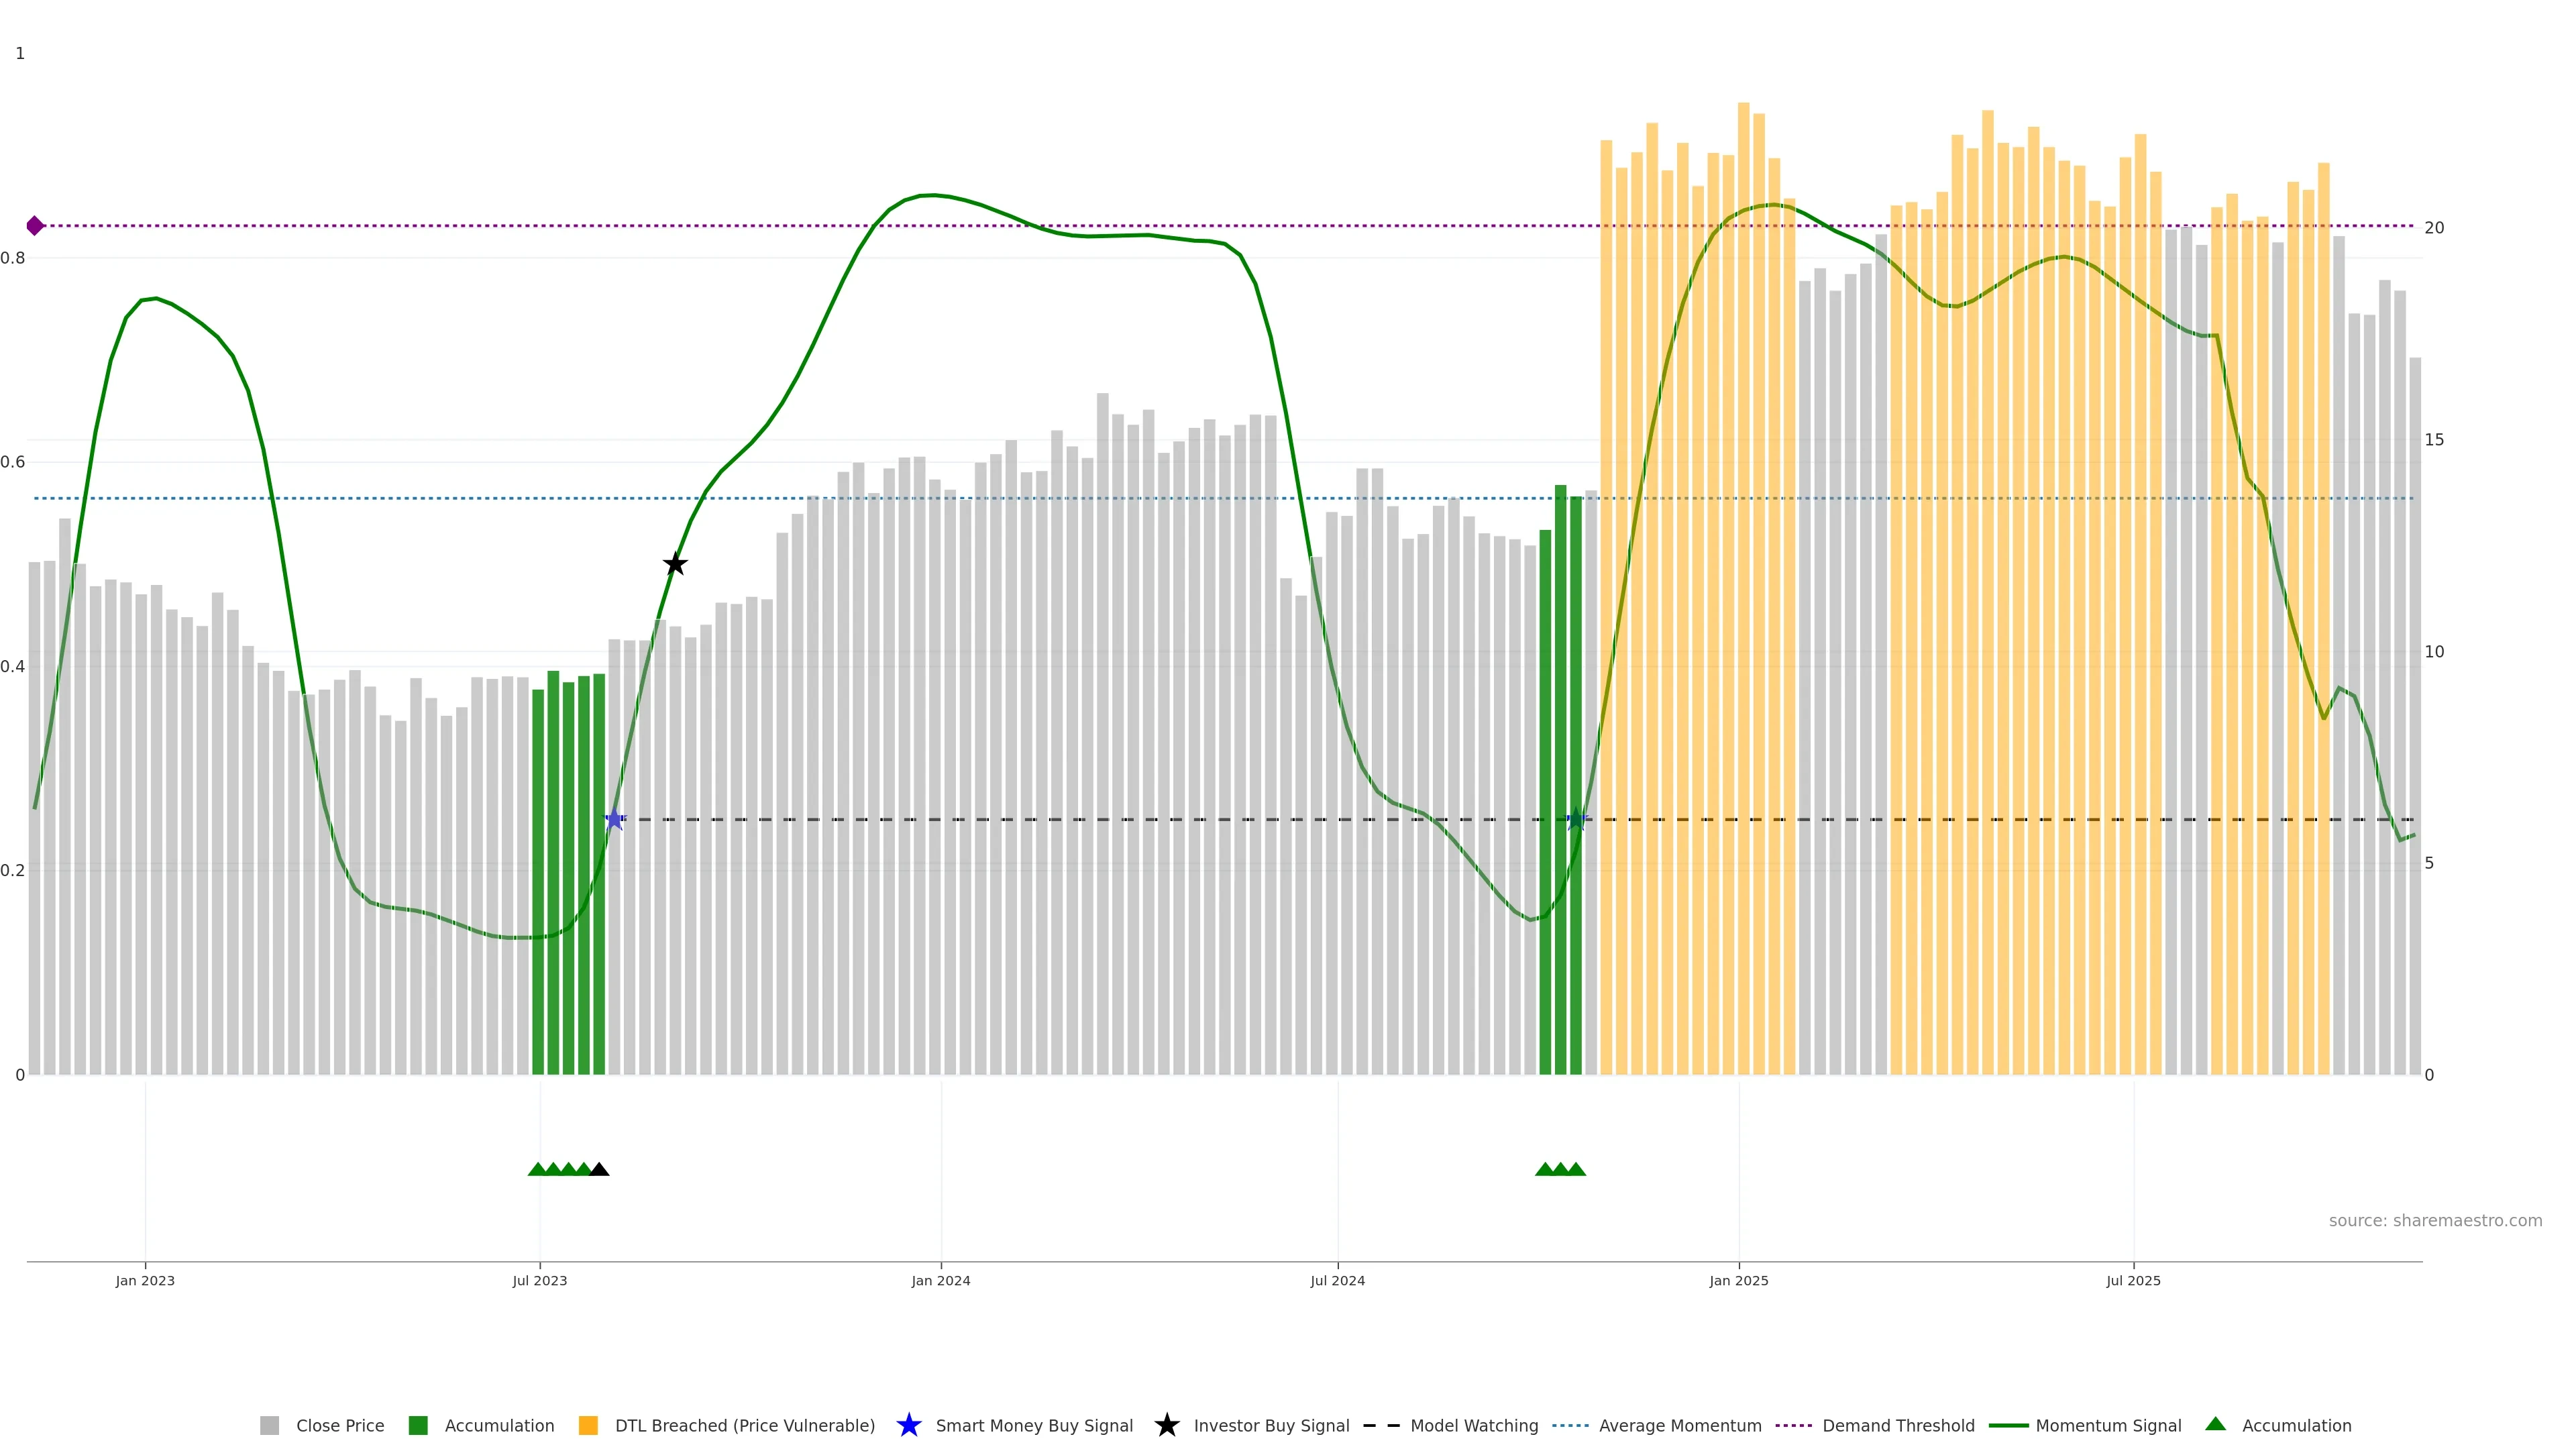The image size is (2576, 1449).
Task: Click the purple diamond Demand Threshold marker
Action: coord(35,226)
